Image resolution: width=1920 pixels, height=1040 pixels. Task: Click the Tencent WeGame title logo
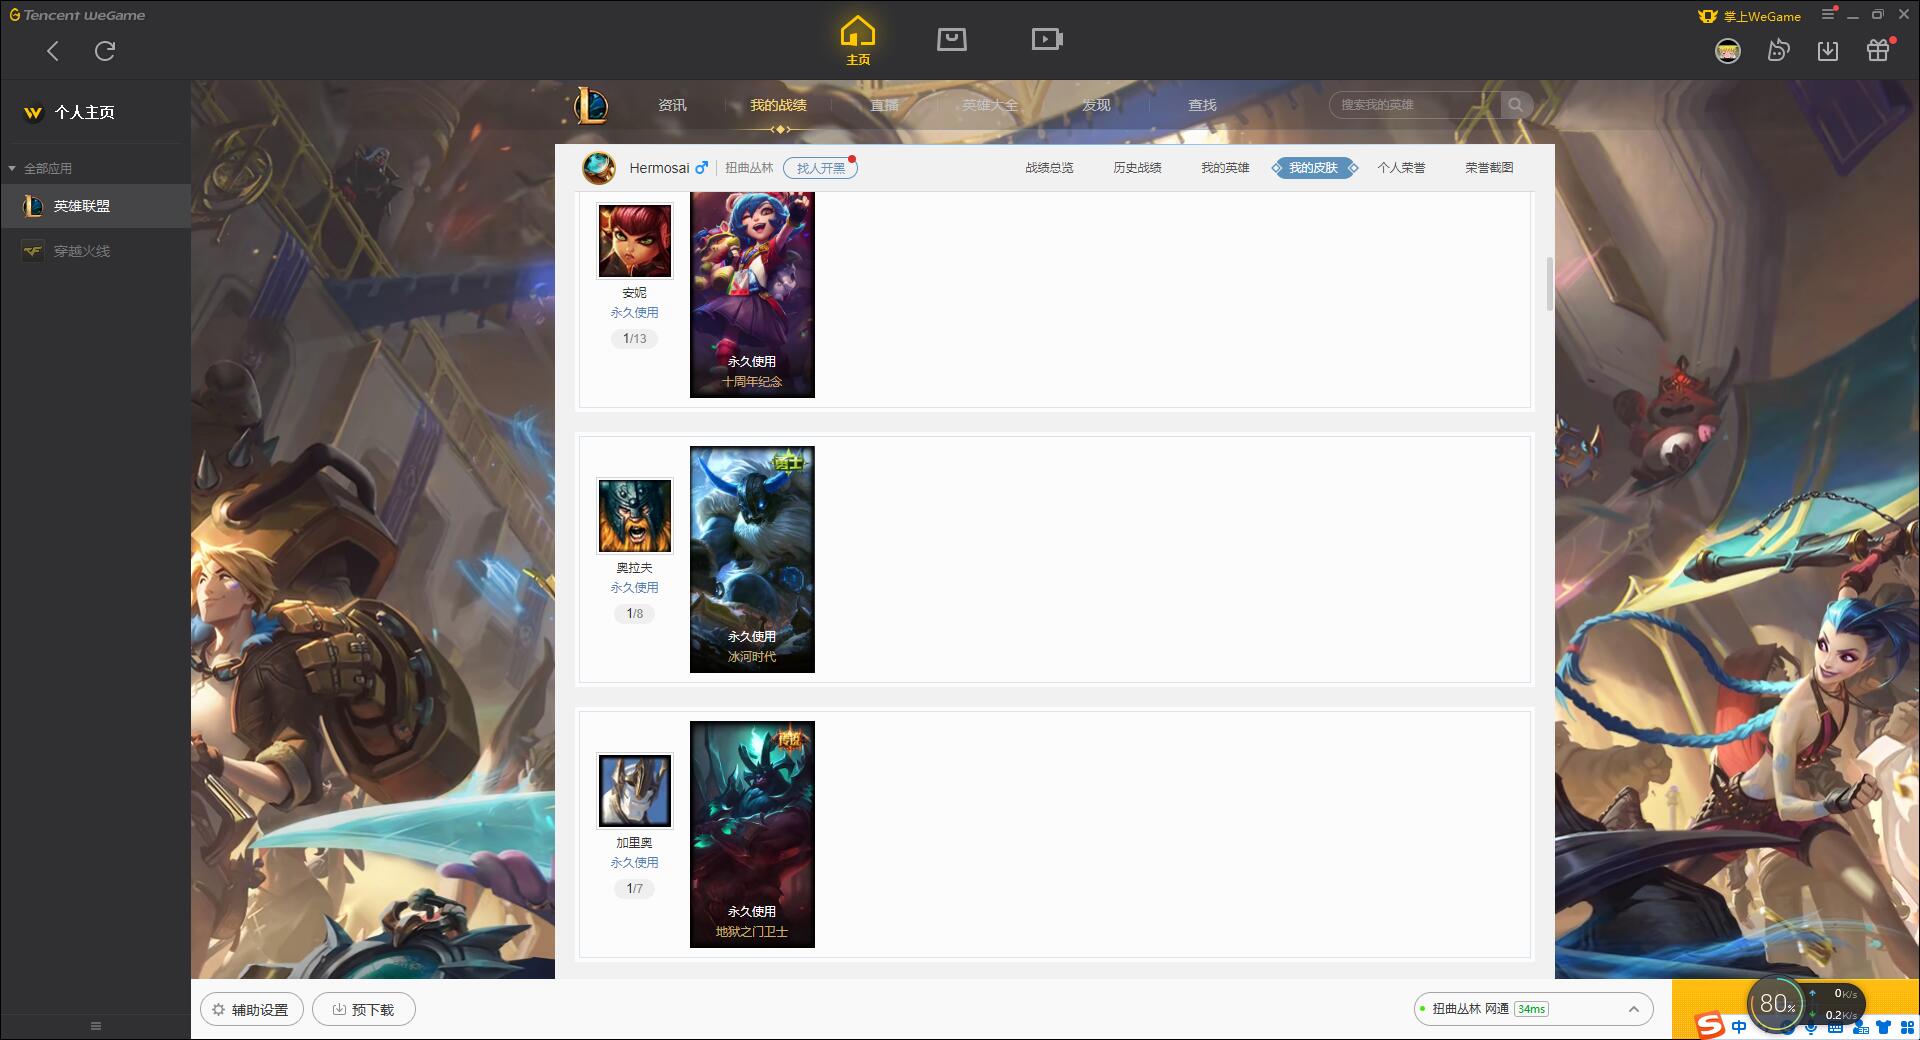(x=77, y=15)
